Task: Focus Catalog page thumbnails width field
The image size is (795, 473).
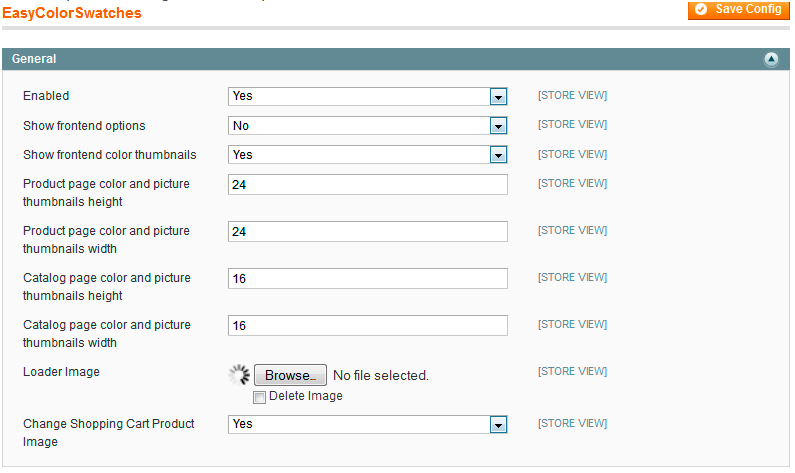Action: tap(368, 325)
